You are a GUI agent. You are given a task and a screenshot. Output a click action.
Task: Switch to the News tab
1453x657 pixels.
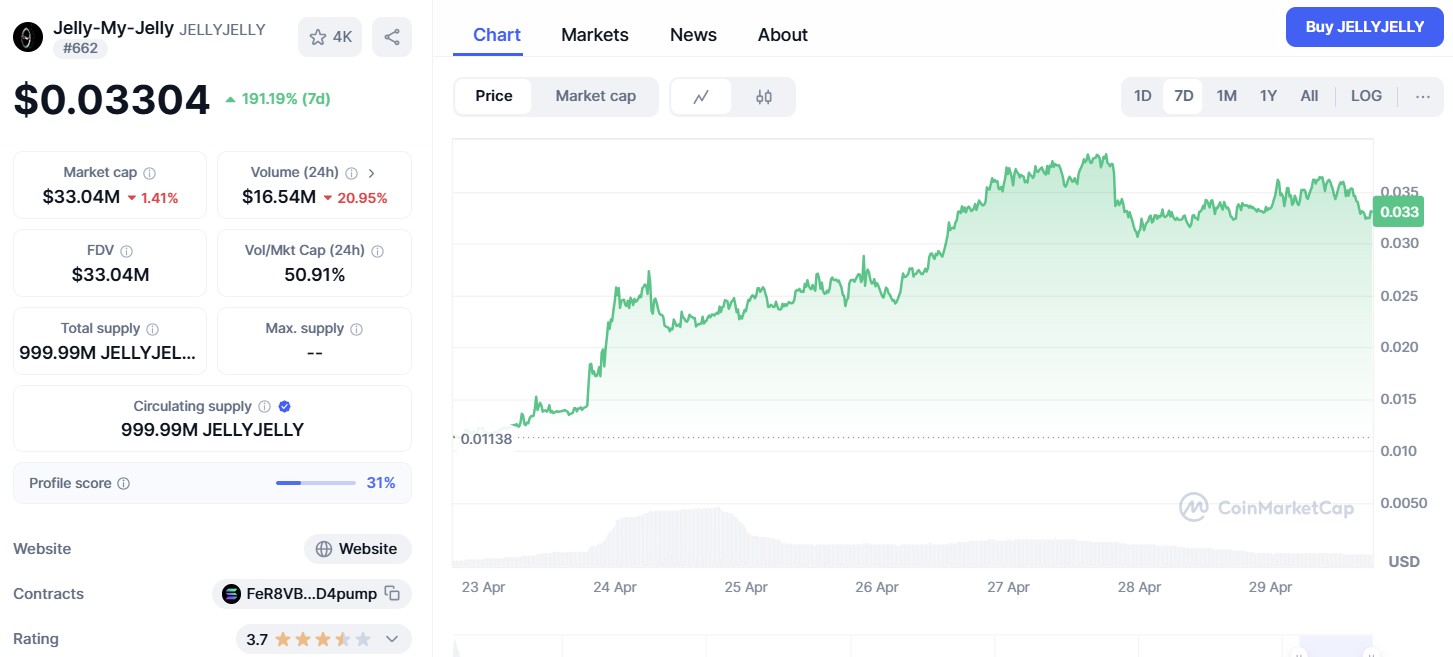[693, 35]
